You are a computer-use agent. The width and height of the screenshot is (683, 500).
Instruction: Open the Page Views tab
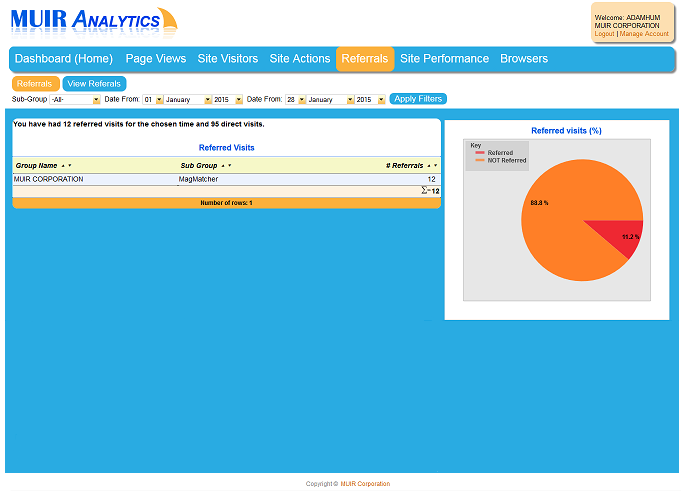click(x=156, y=59)
